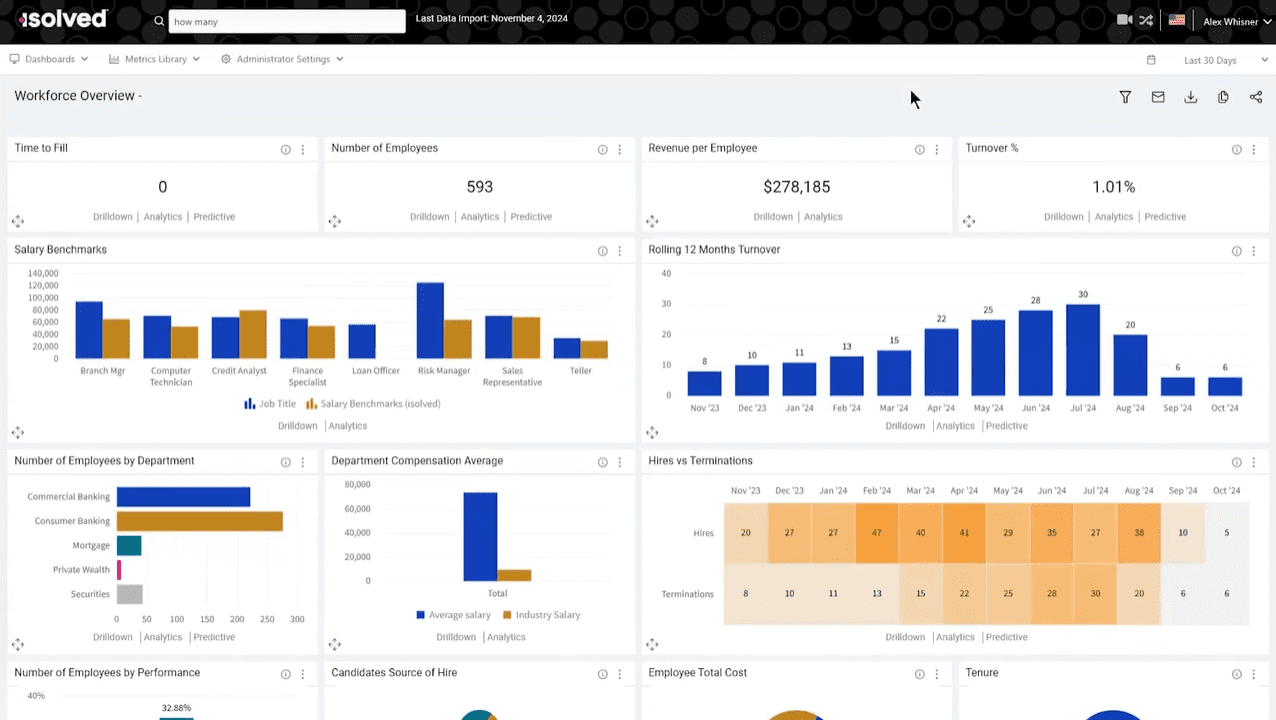The width and height of the screenshot is (1276, 720).
Task: Click the copy dashboard icon
Action: tap(1223, 97)
